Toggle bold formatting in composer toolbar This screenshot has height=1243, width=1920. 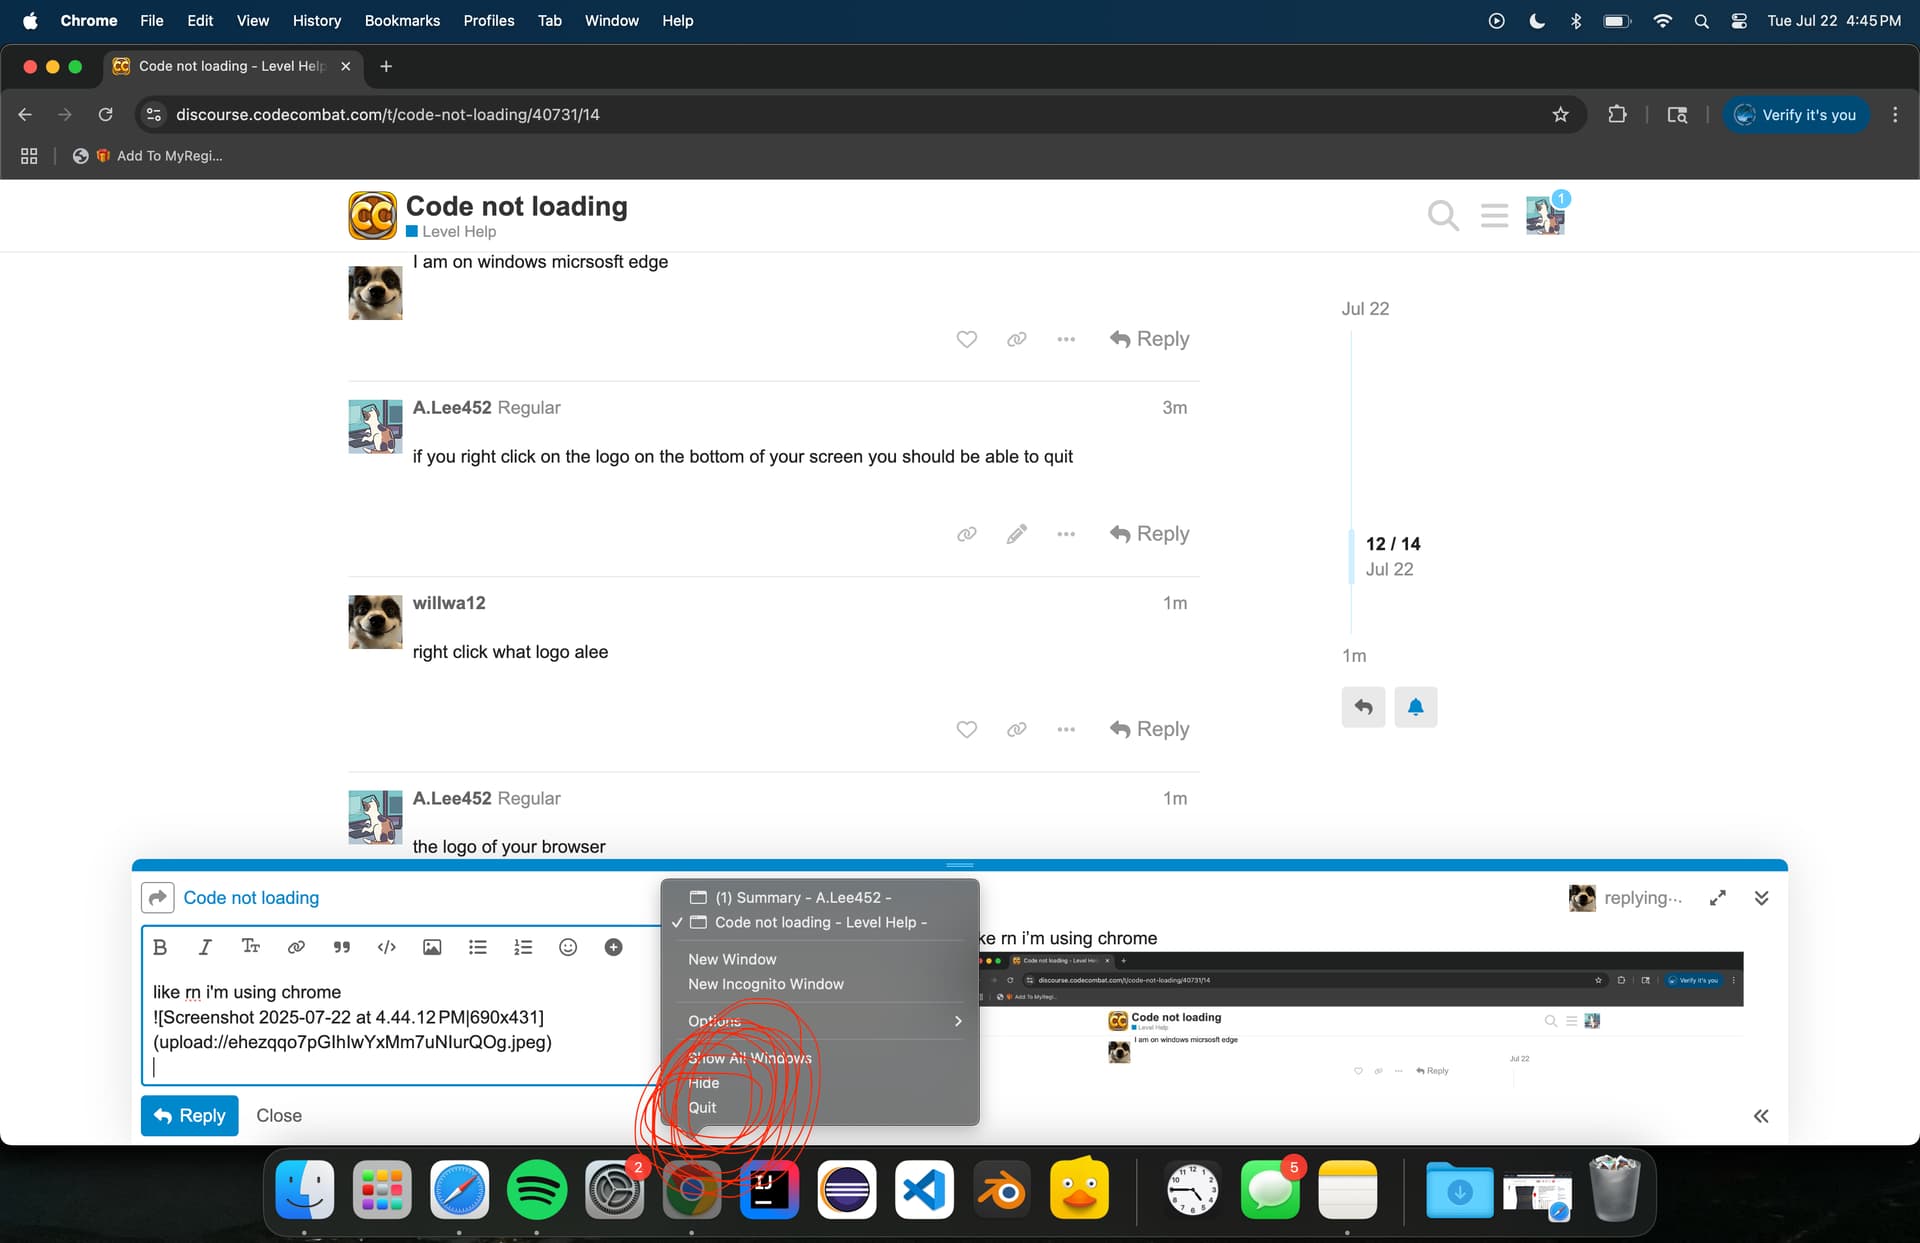coord(160,947)
